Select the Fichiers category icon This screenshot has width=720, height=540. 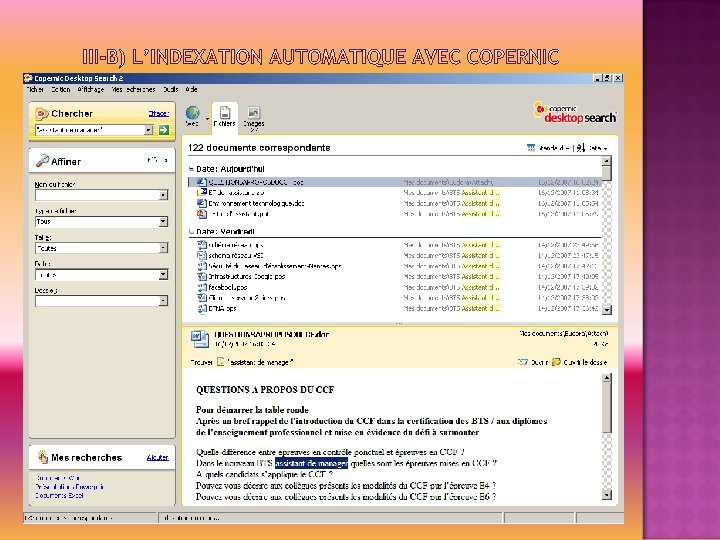tap(225, 113)
